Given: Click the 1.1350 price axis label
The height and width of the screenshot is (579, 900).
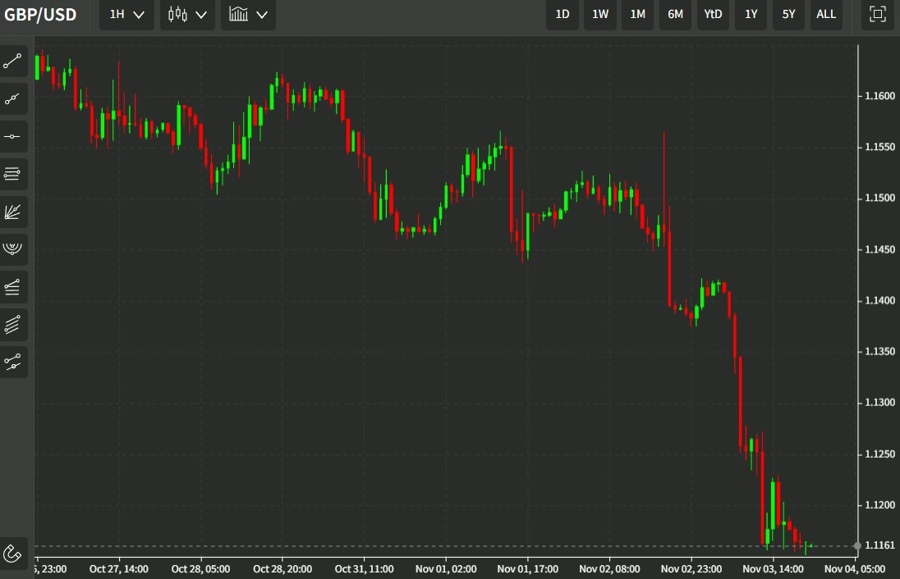Looking at the screenshot, I should pos(880,351).
